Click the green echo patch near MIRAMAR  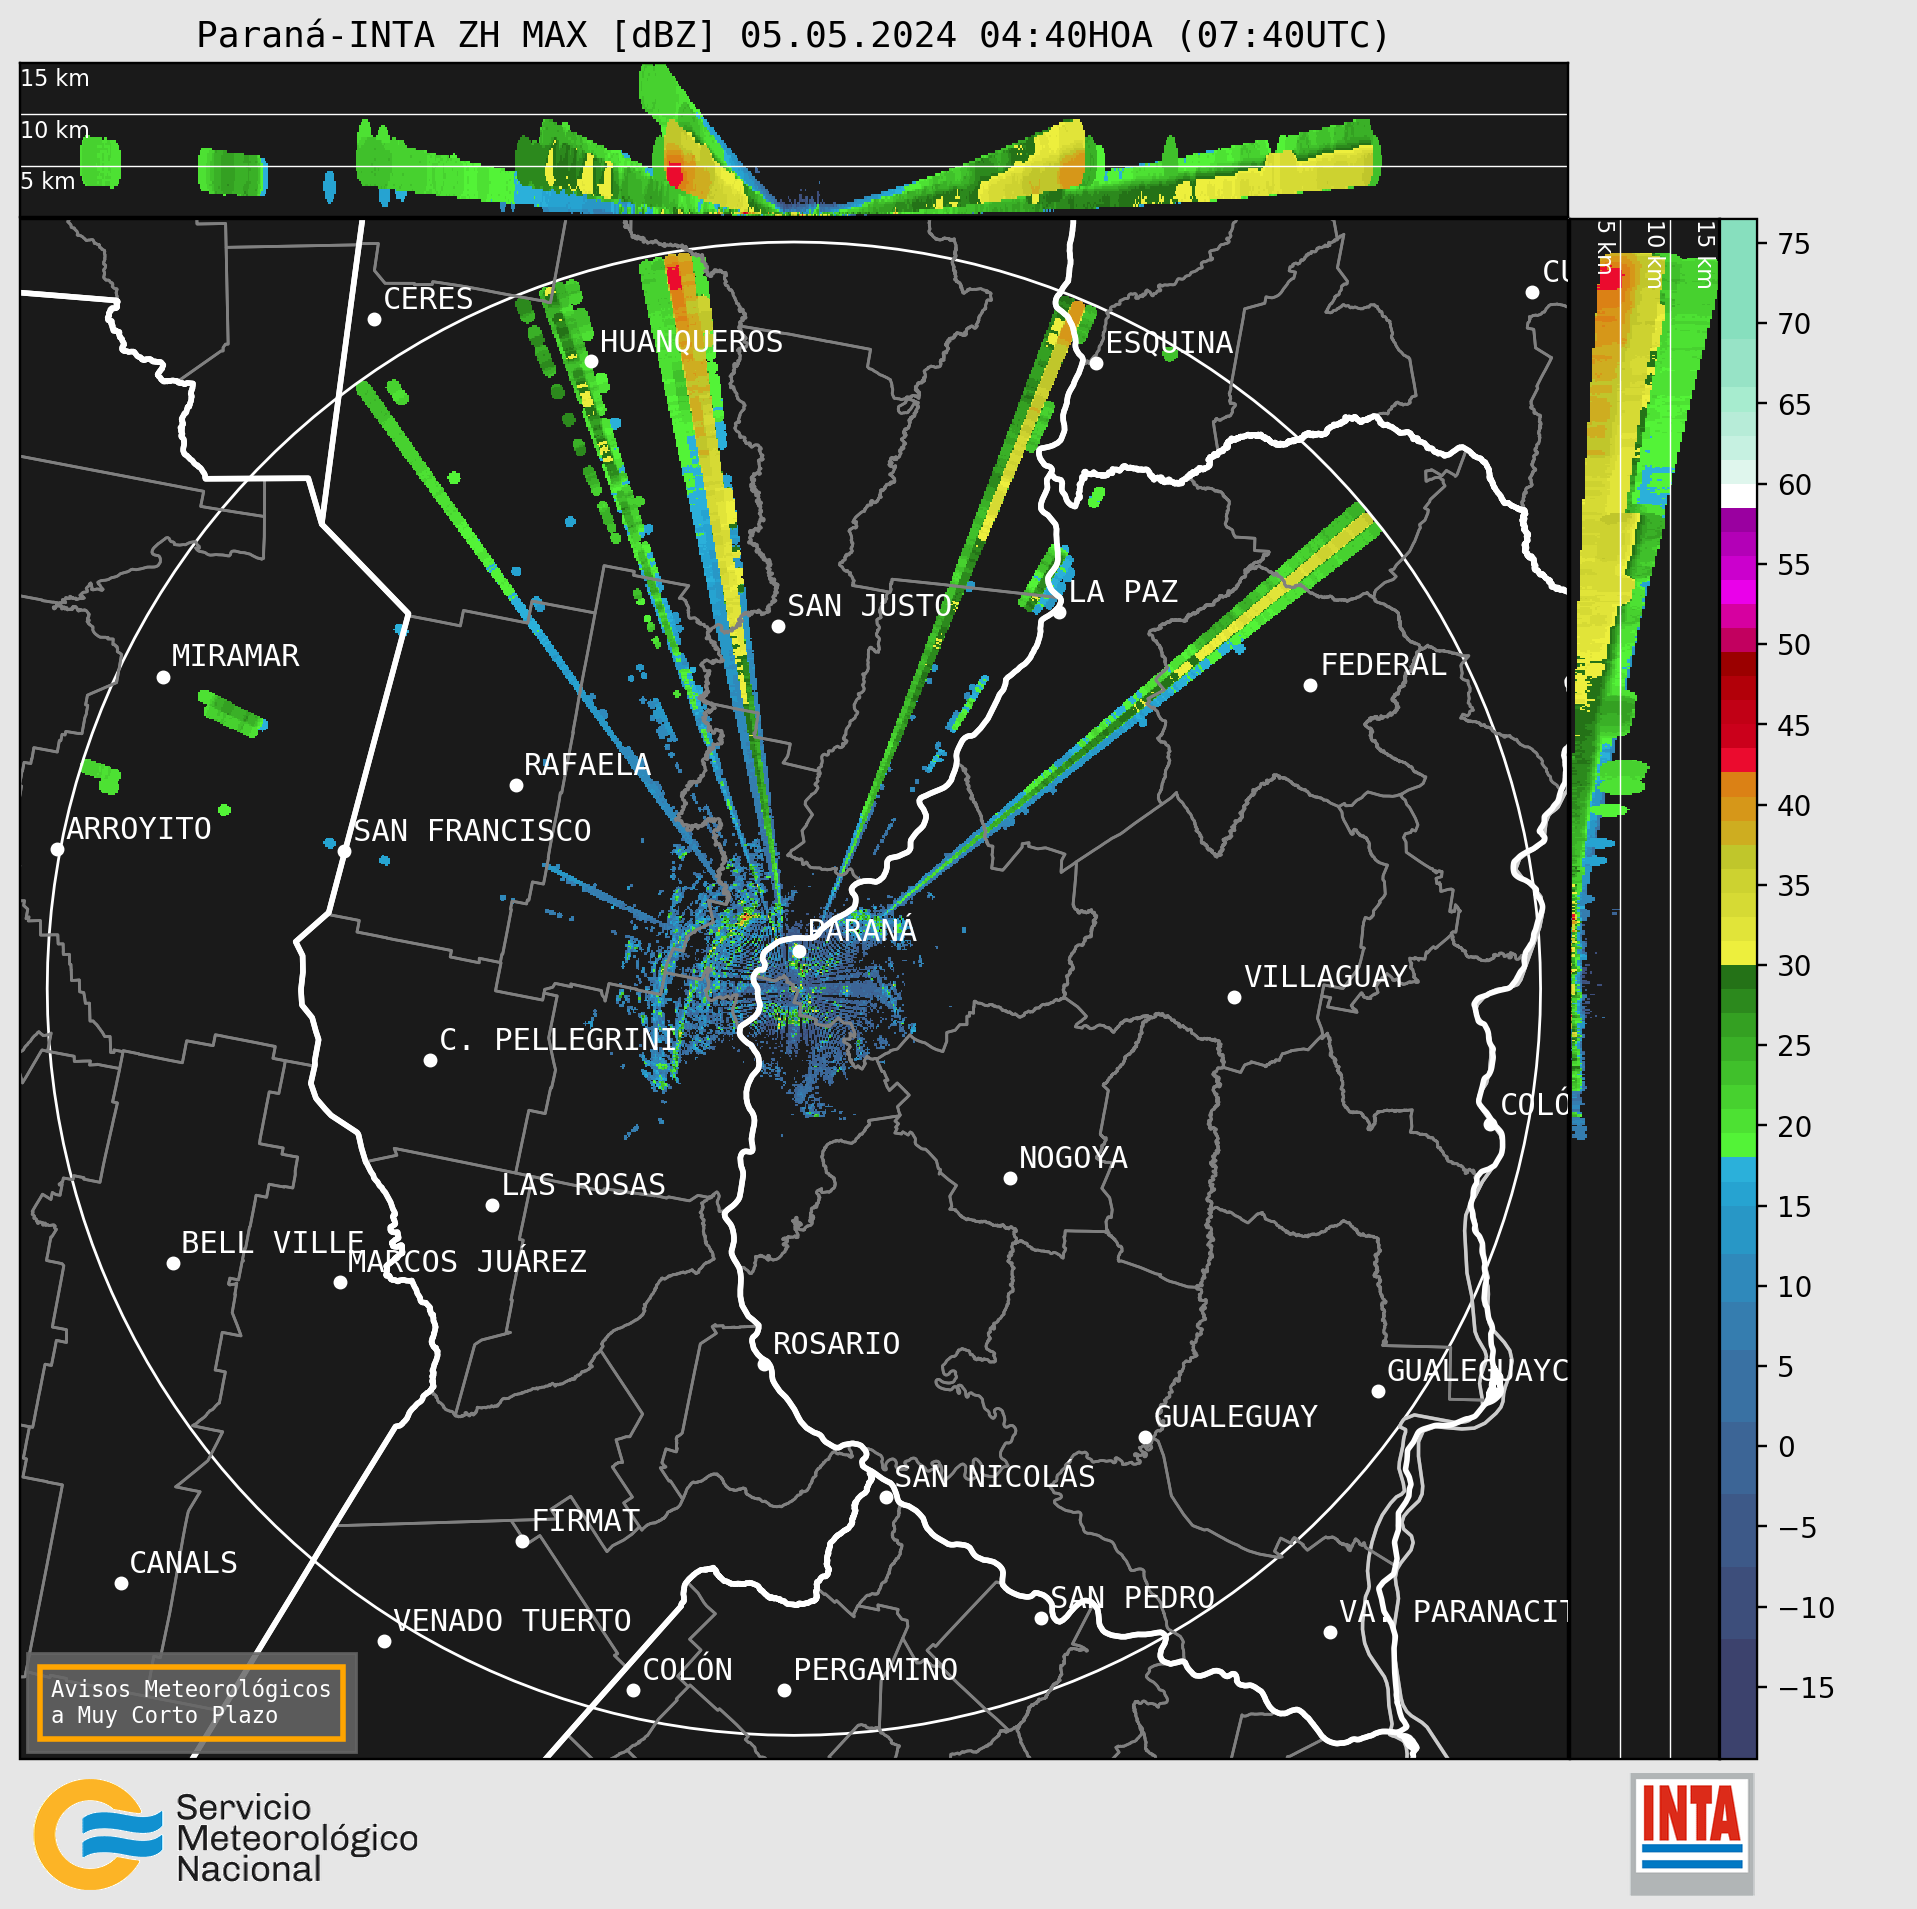pyautogui.click(x=232, y=713)
